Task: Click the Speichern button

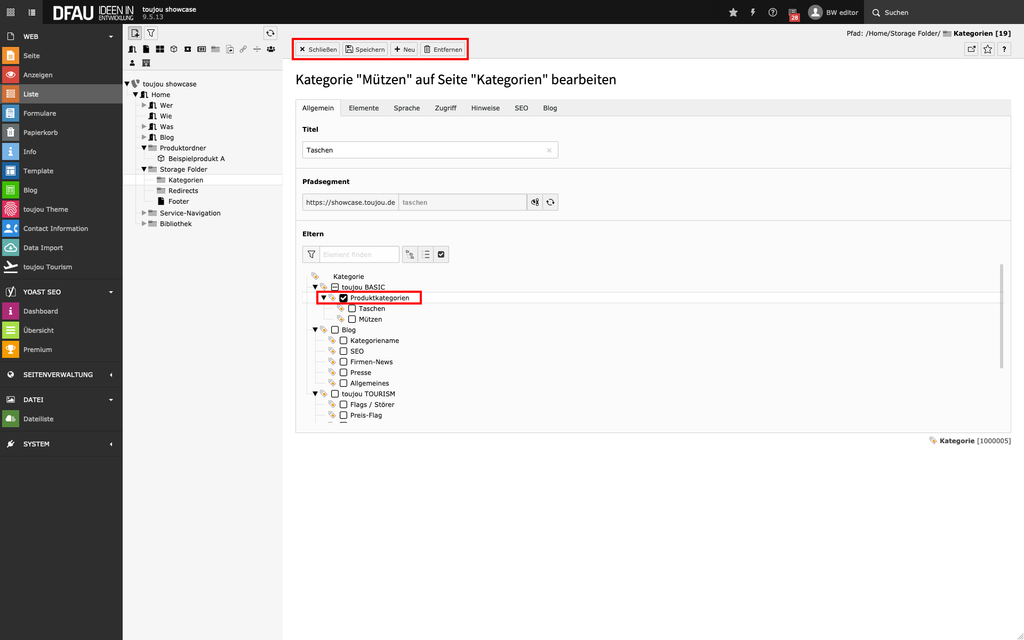Action: (364, 49)
